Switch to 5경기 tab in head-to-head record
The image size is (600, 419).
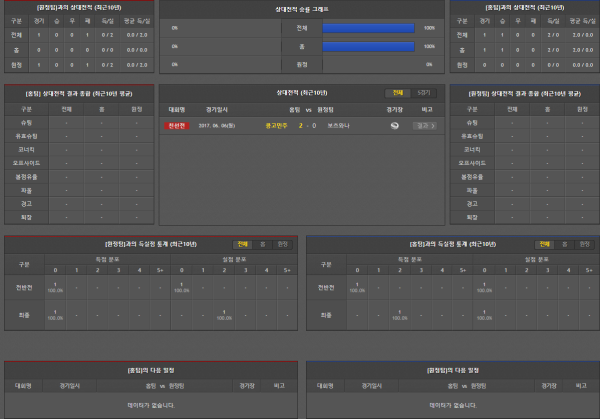(425, 90)
